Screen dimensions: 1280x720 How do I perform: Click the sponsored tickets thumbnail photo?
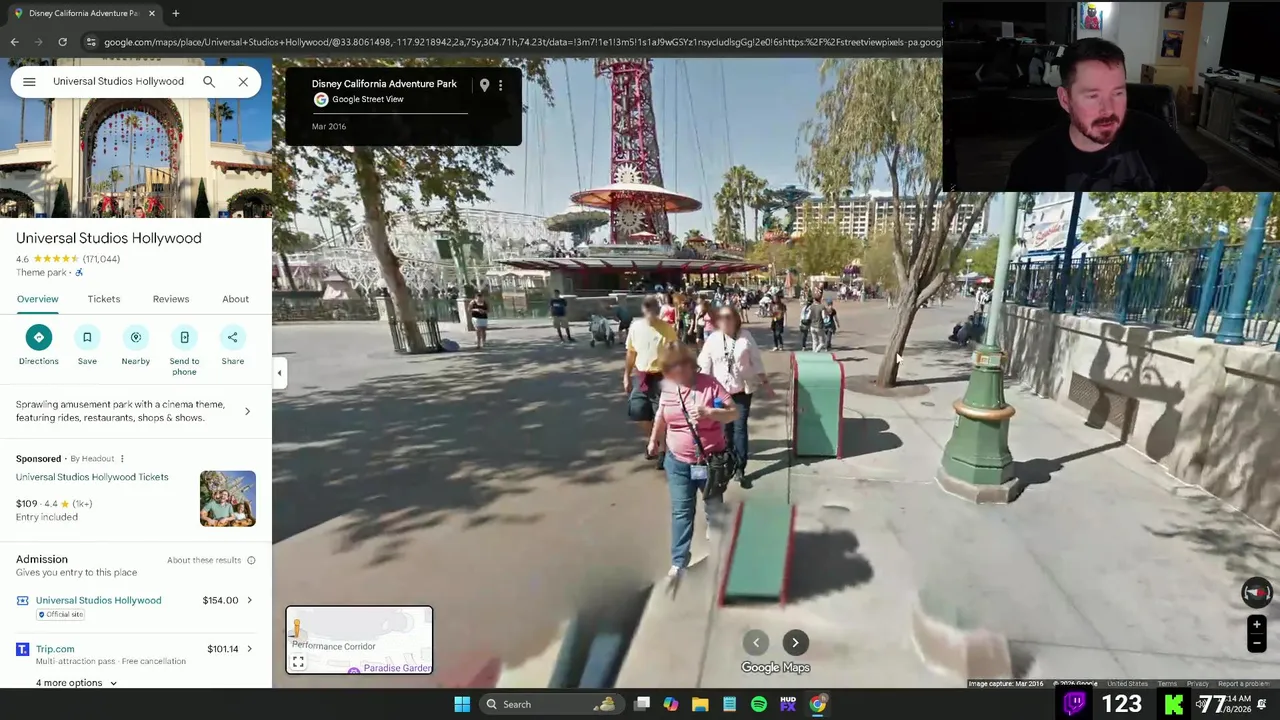click(228, 498)
